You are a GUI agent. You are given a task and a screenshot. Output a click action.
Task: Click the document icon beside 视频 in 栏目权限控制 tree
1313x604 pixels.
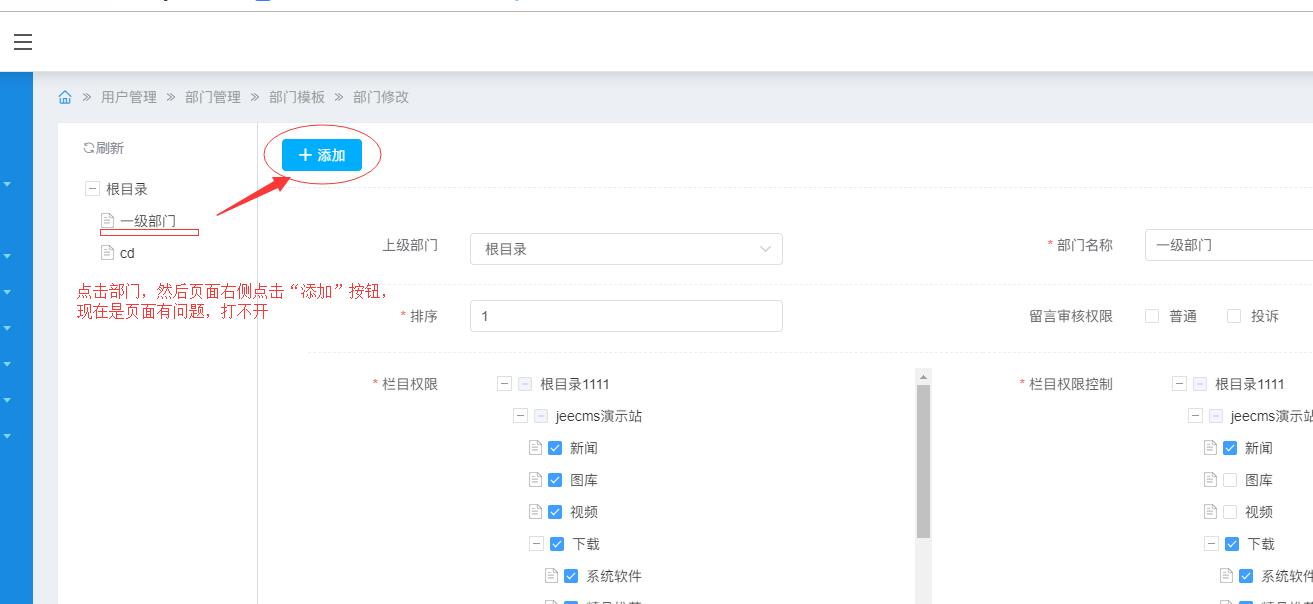tap(1210, 512)
